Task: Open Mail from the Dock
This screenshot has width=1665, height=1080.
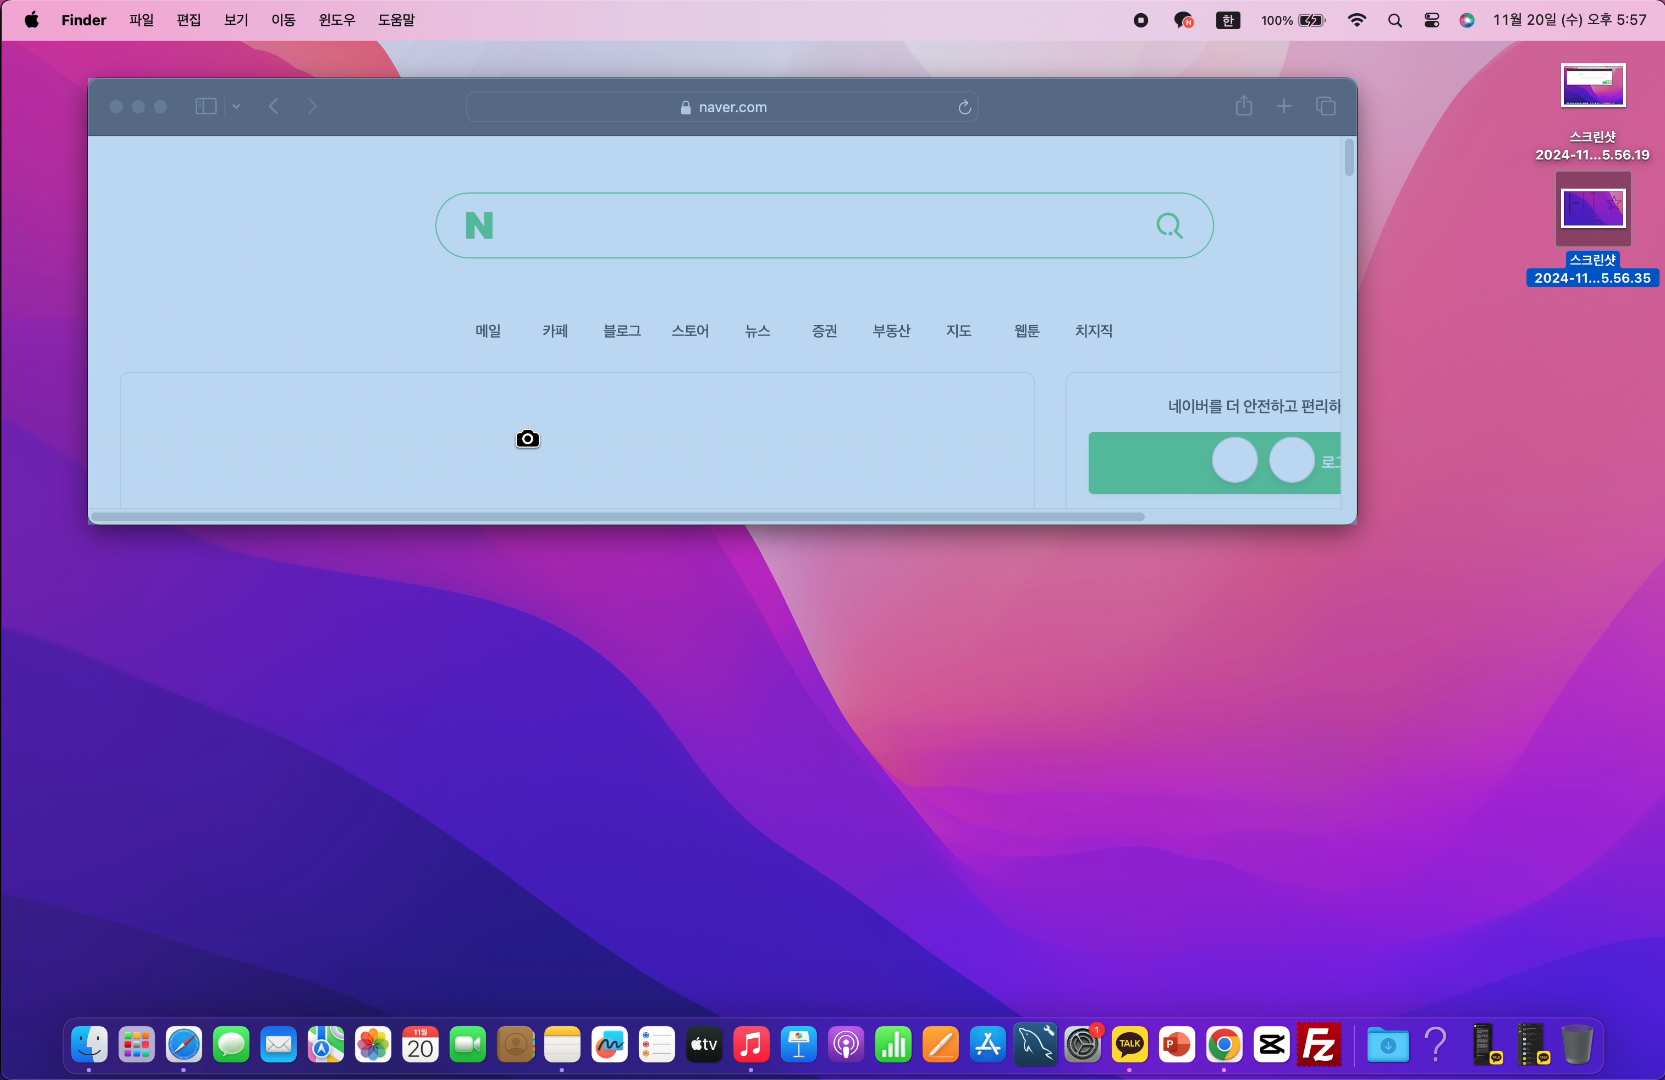Action: [279, 1045]
